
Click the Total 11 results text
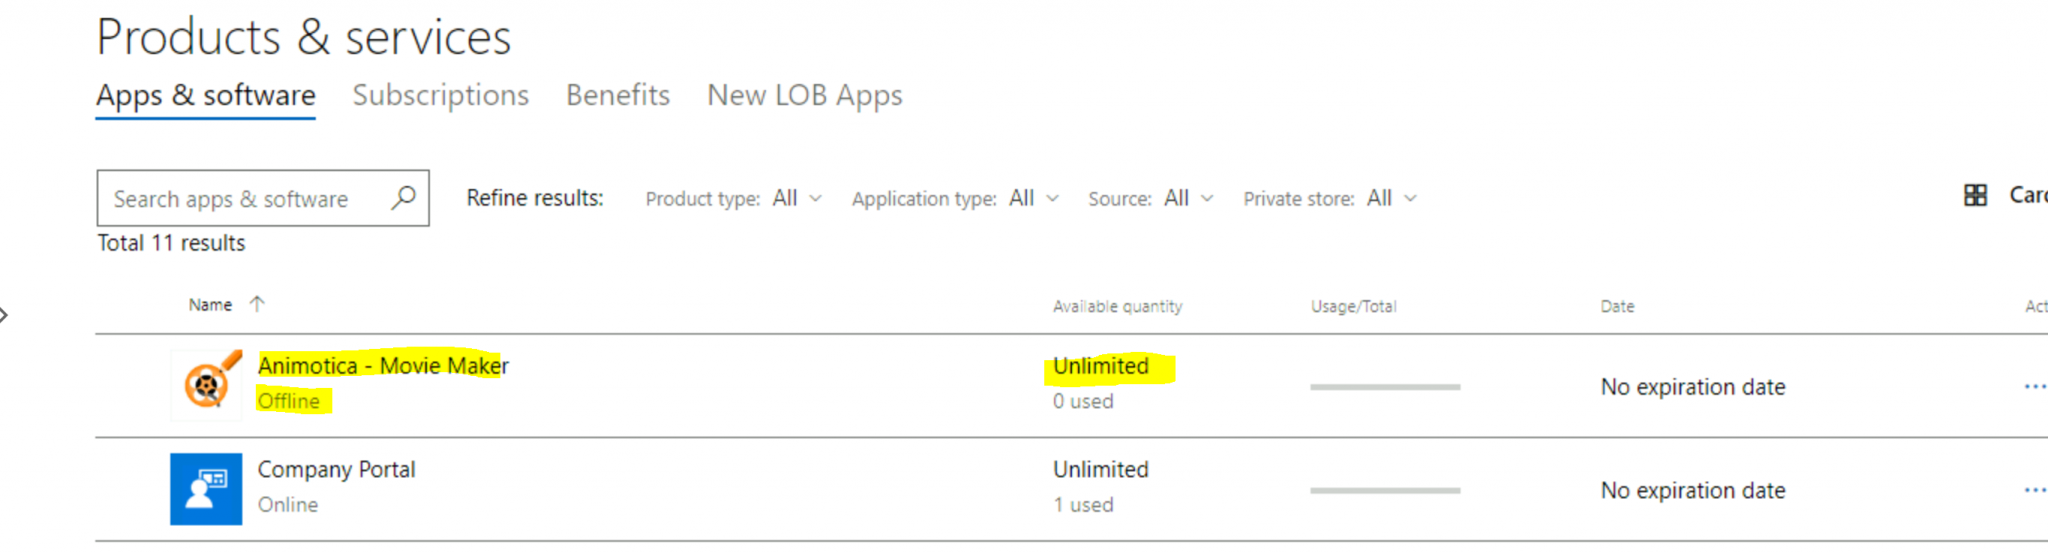[171, 243]
